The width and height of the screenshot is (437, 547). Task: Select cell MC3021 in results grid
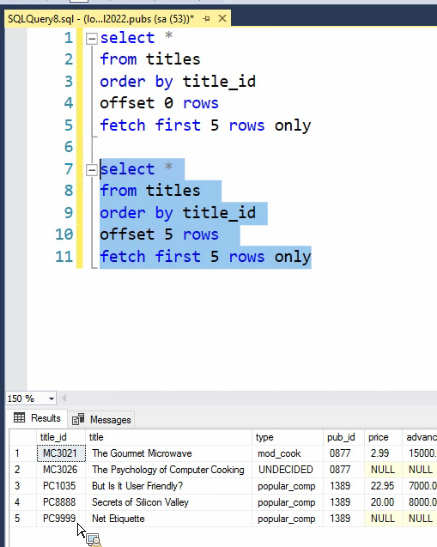61,453
